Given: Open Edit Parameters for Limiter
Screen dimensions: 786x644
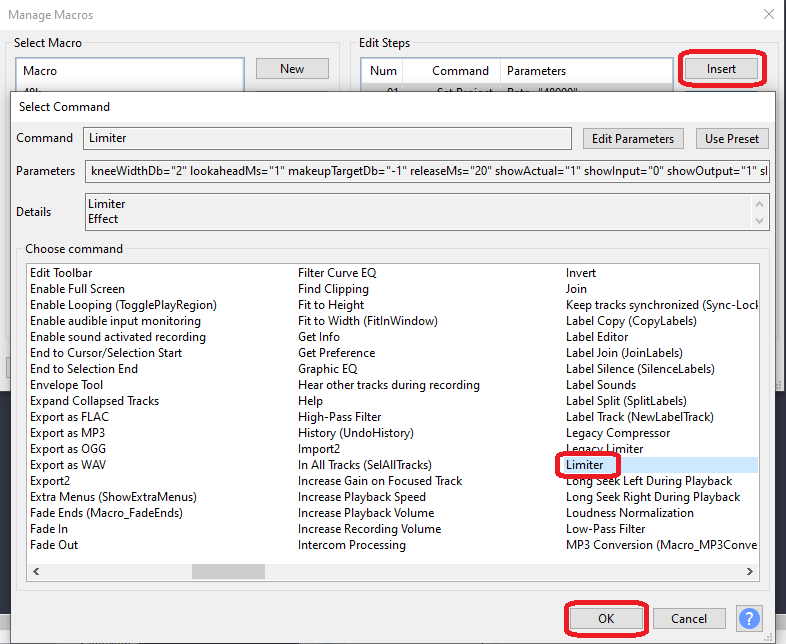Looking at the screenshot, I should 633,138.
